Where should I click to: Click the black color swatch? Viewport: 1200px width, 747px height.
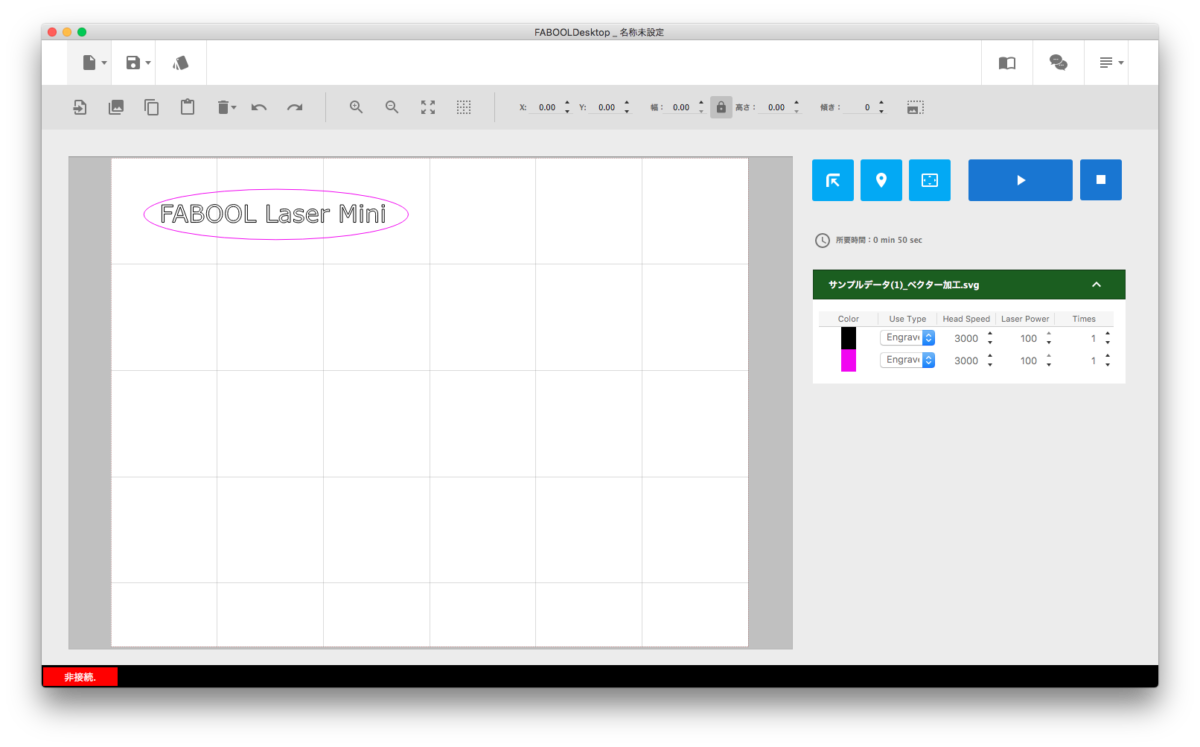(848, 338)
